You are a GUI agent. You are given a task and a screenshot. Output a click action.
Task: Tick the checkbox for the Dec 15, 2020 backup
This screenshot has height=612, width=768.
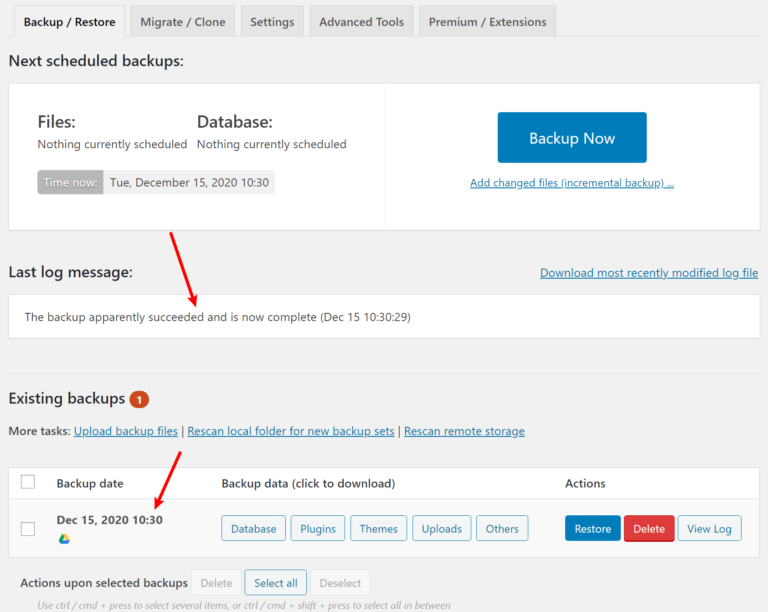pyautogui.click(x=28, y=529)
